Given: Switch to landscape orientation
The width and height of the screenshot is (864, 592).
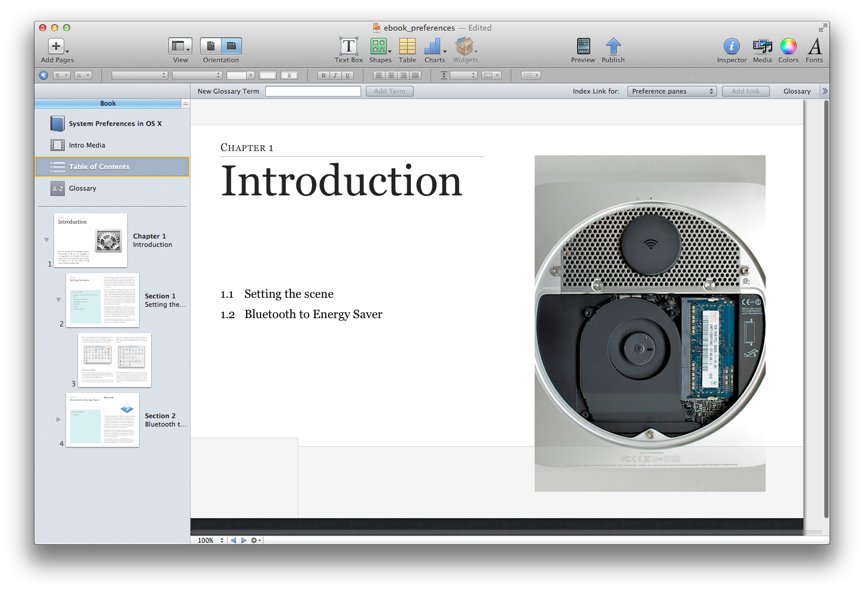Looking at the screenshot, I should click(x=231, y=46).
